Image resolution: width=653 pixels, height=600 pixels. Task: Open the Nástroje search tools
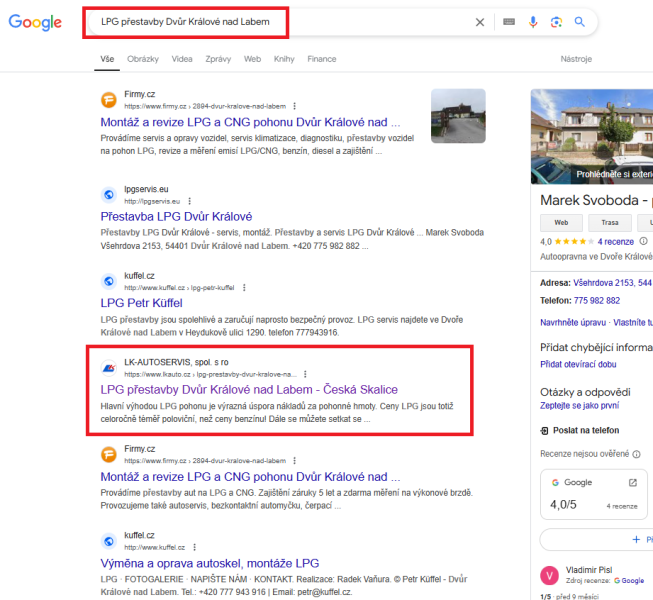click(x=576, y=59)
